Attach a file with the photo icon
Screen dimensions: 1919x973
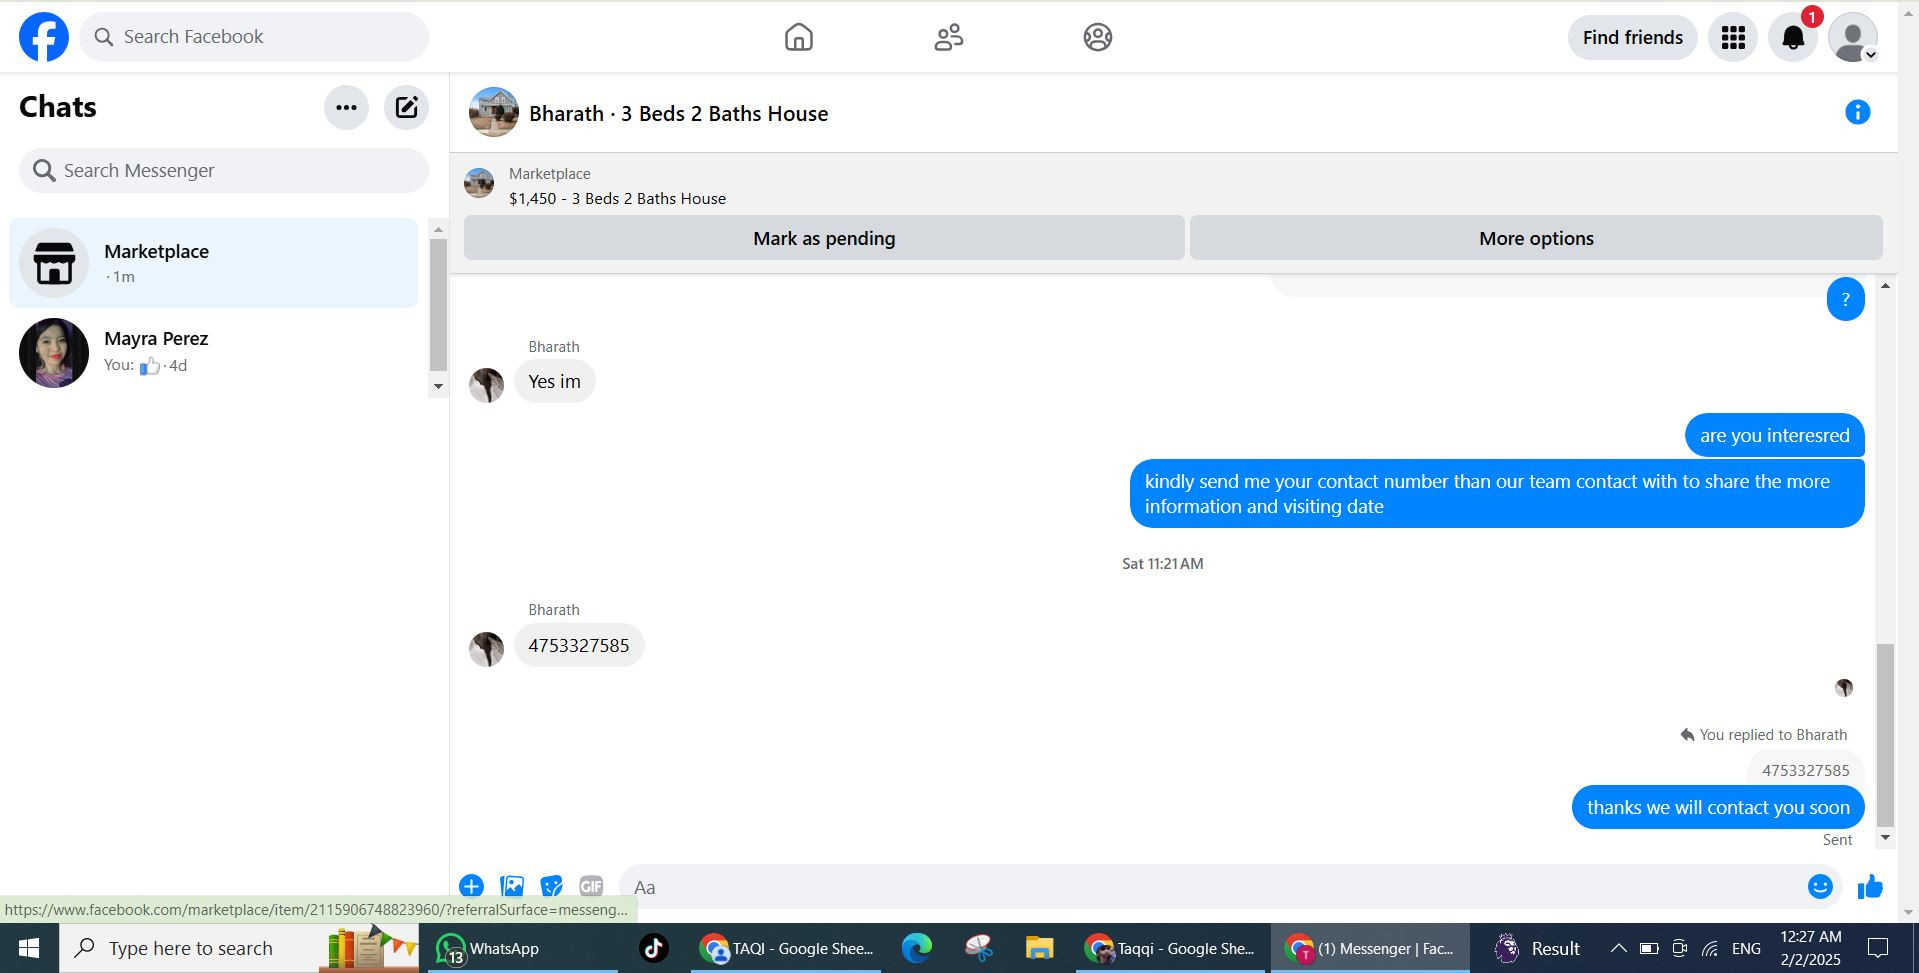pyautogui.click(x=512, y=886)
